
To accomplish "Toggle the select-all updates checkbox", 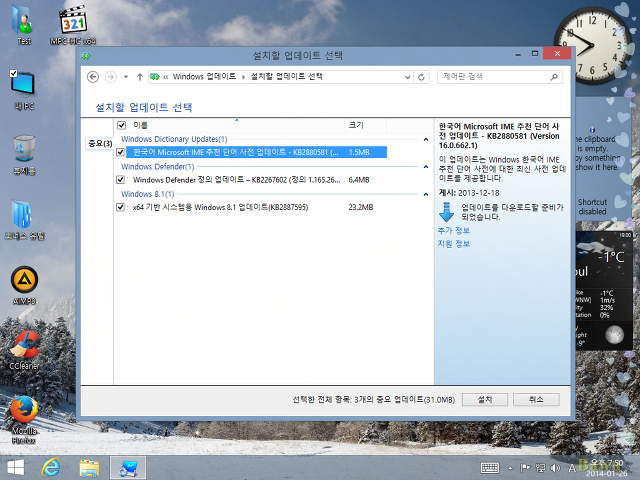I will click(x=121, y=125).
